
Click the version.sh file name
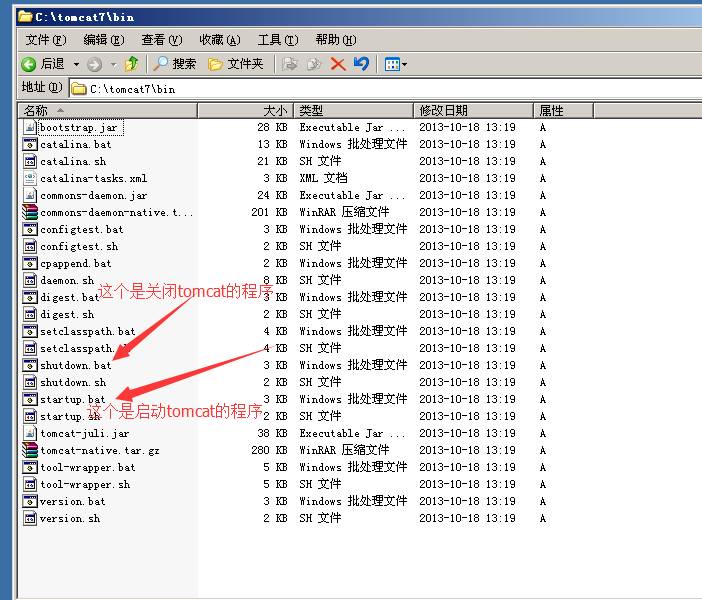pos(70,519)
